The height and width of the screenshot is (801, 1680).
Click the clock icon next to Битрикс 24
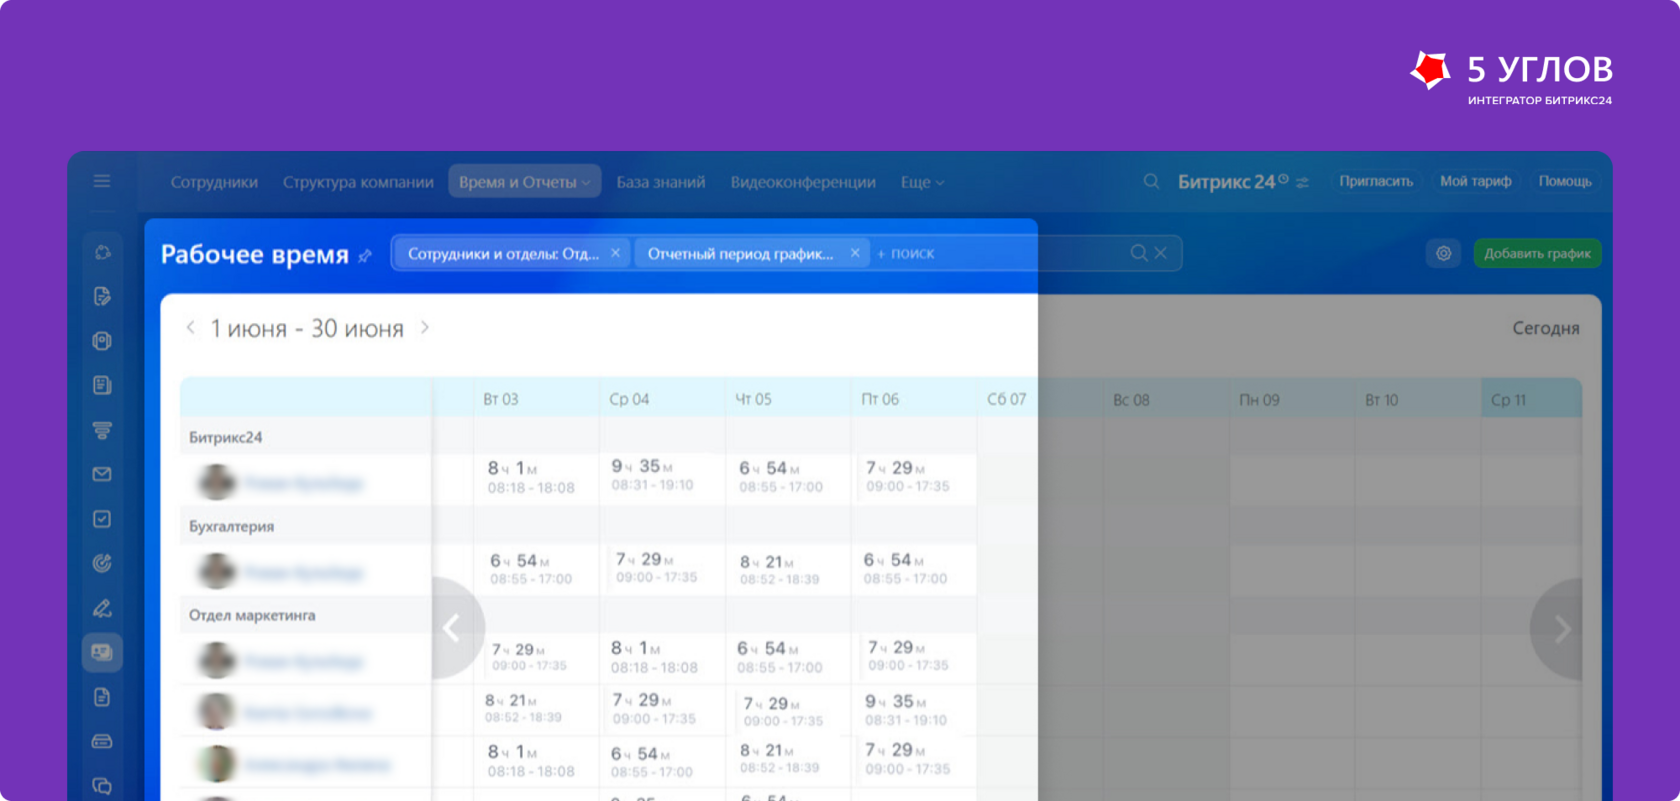(x=1283, y=178)
